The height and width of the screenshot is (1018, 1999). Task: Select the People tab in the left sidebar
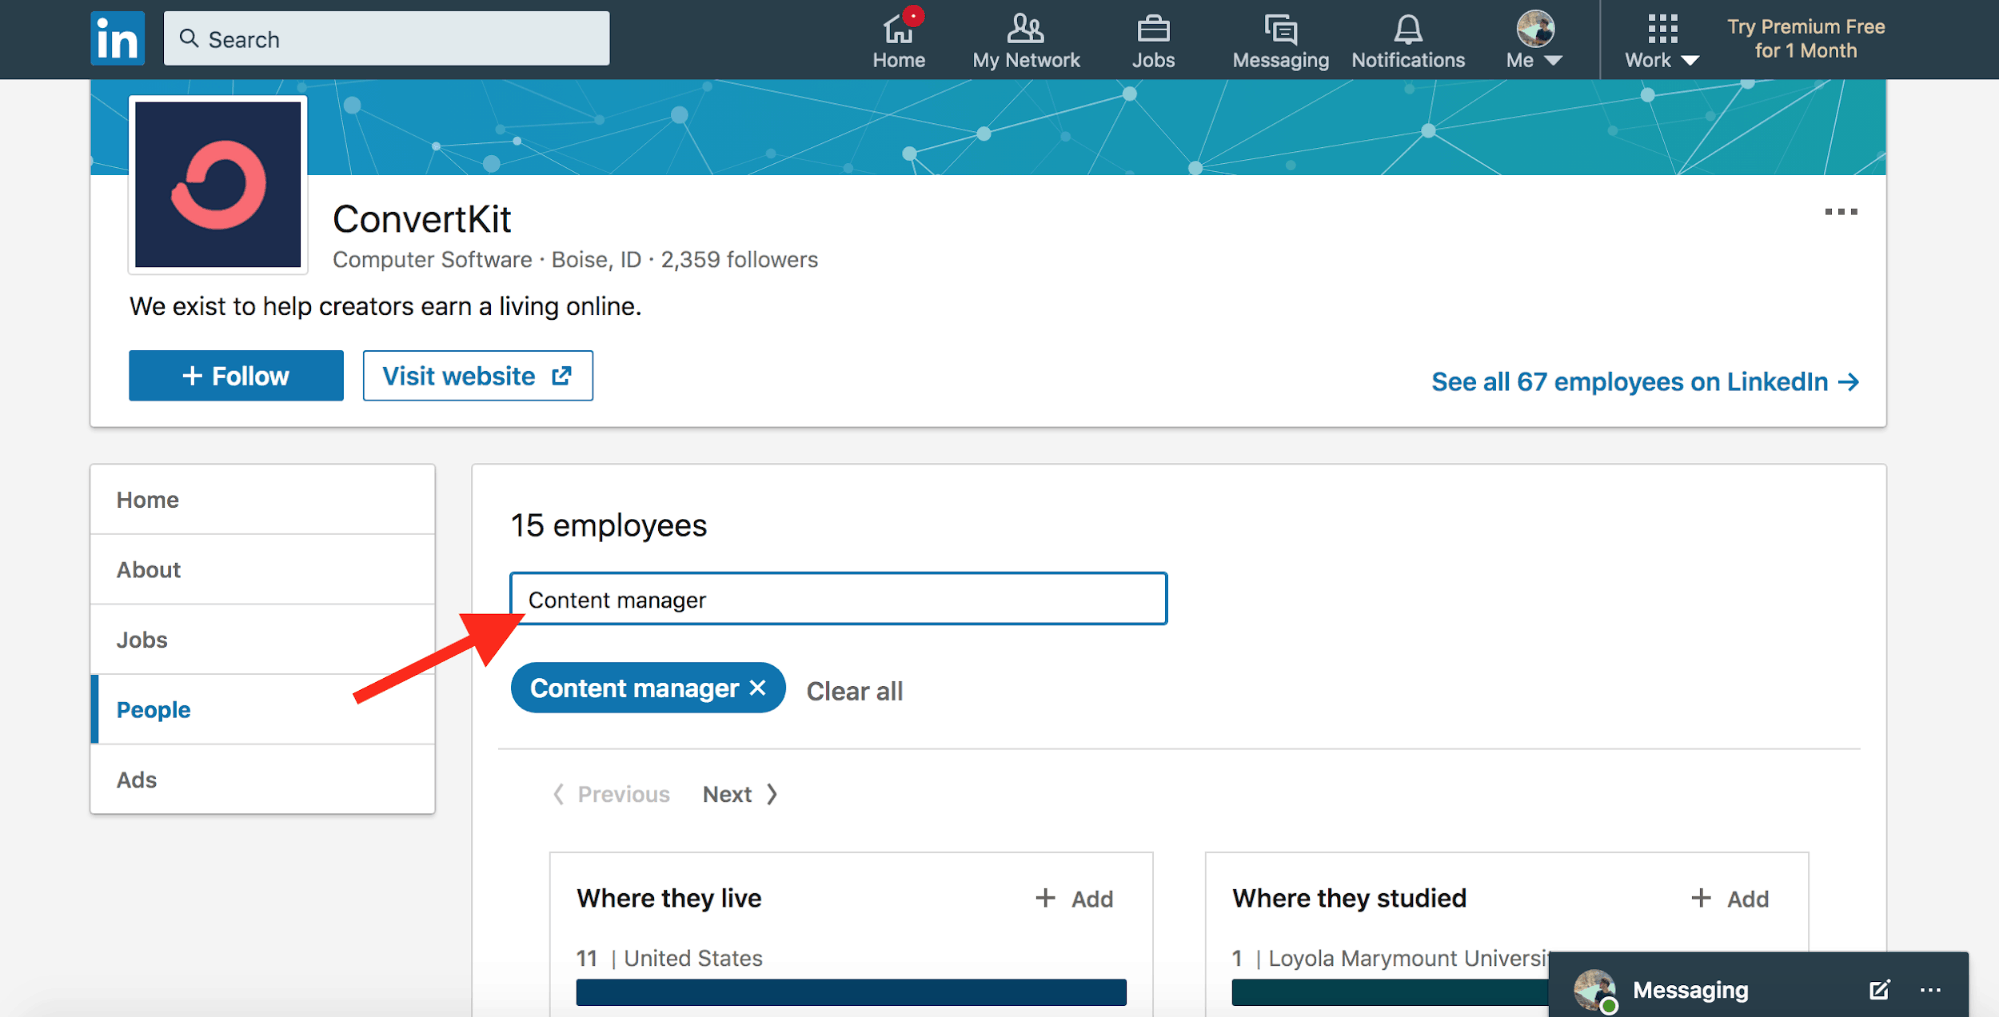point(262,710)
